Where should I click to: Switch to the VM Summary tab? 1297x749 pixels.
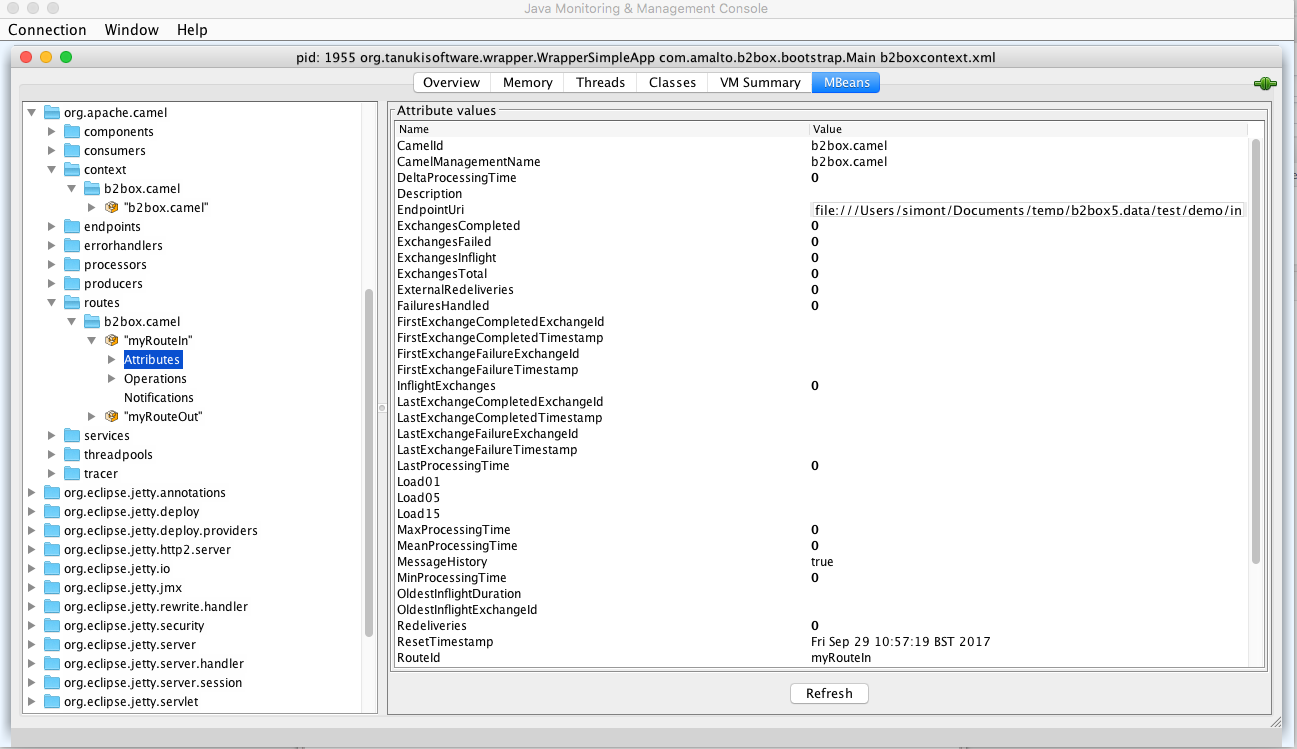tap(759, 82)
